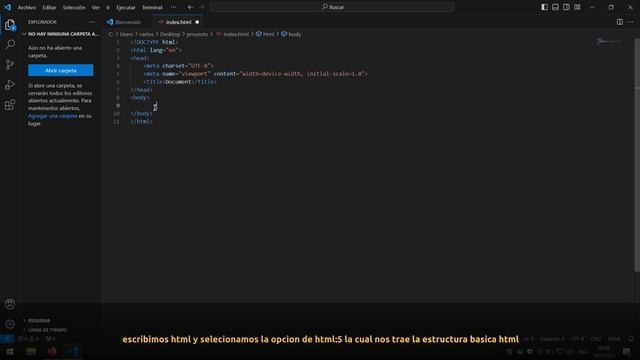Open the errors and warnings status indicator

pyautogui.click(x=28, y=339)
